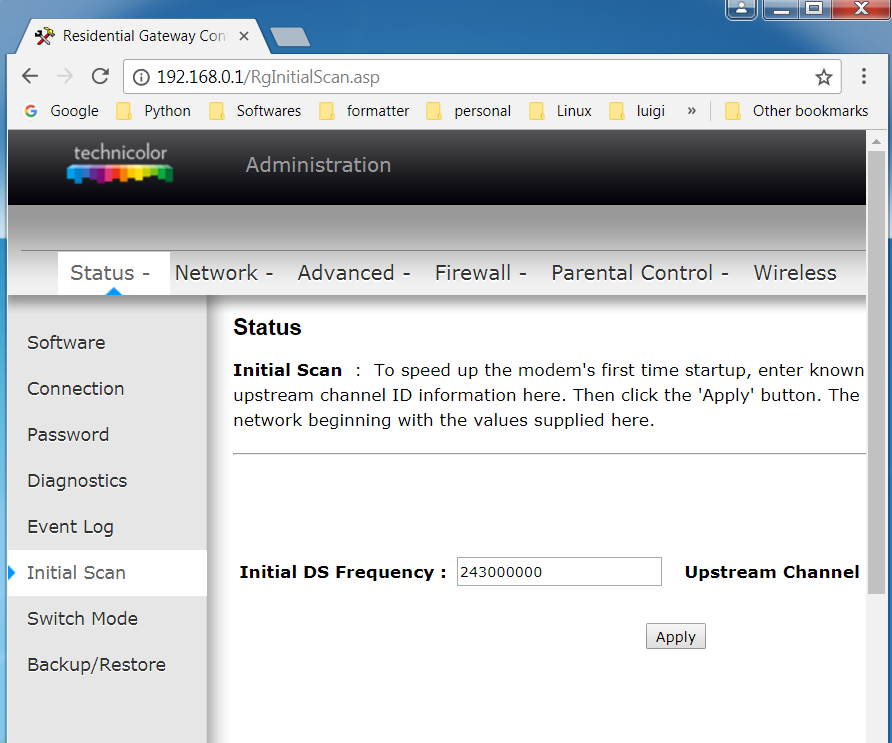Click the user profile icon above the window
892x743 pixels.
coord(741,10)
